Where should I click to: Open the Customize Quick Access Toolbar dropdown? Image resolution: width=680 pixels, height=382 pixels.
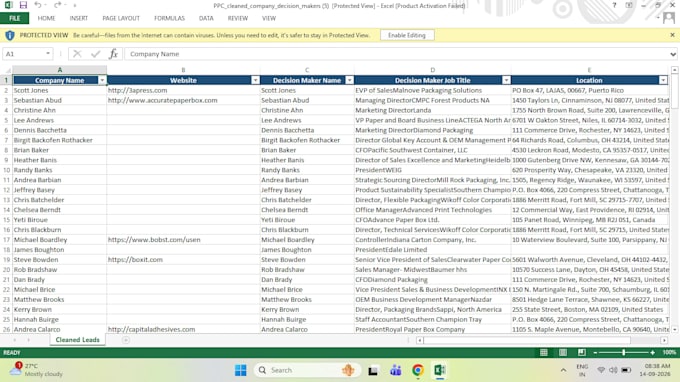click(x=75, y=5)
